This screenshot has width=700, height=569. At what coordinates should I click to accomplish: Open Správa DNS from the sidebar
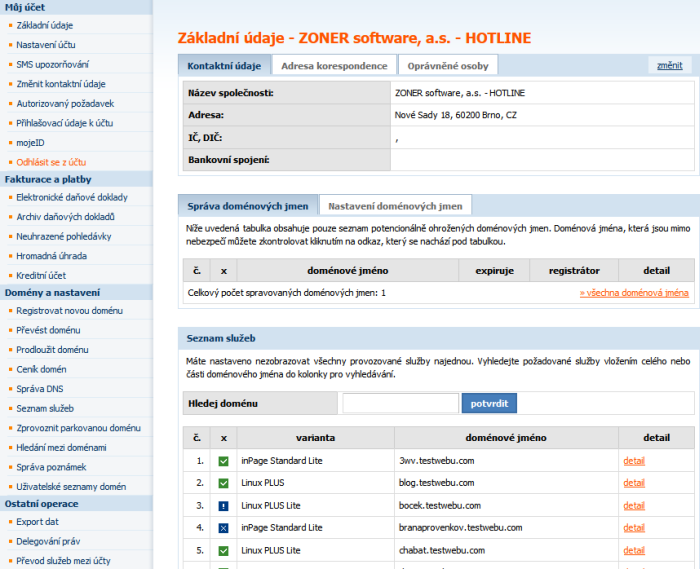[40, 389]
